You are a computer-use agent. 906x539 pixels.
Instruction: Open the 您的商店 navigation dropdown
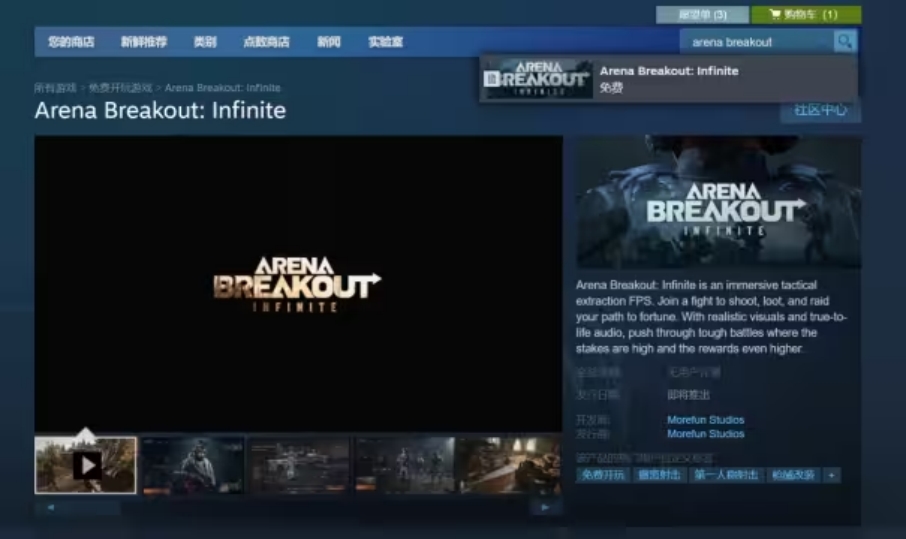(71, 42)
